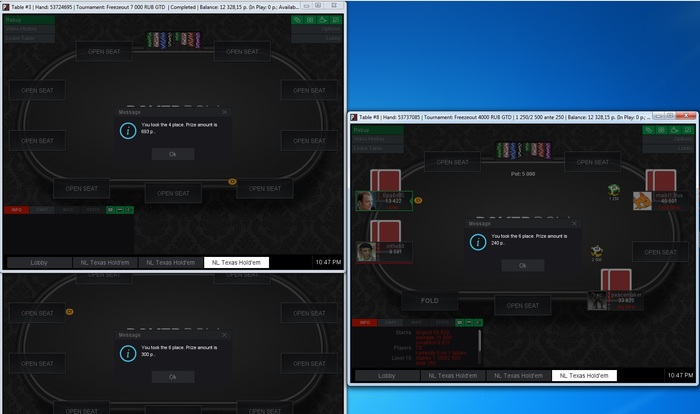Screen dimensions: 700x414
Task: Click Leave Table in Table #8
Action: (378, 148)
